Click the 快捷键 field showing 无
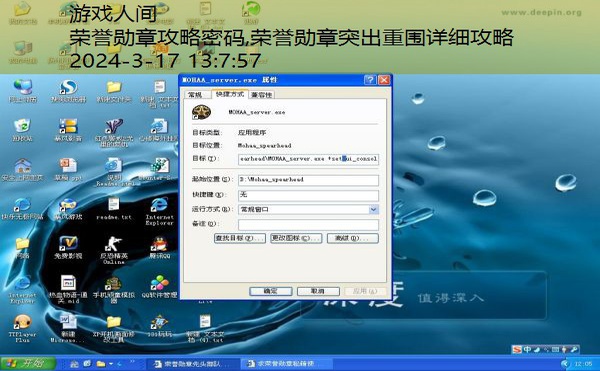The height and width of the screenshot is (371, 600). tap(308, 195)
